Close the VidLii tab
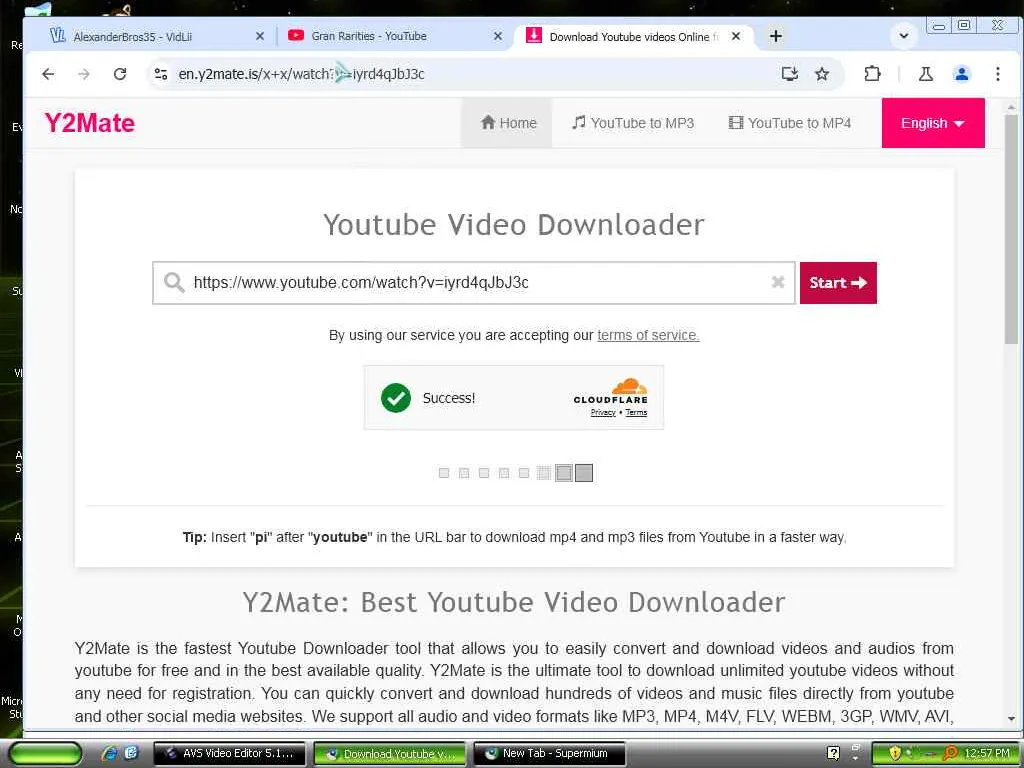The height and width of the screenshot is (768, 1024). [259, 37]
